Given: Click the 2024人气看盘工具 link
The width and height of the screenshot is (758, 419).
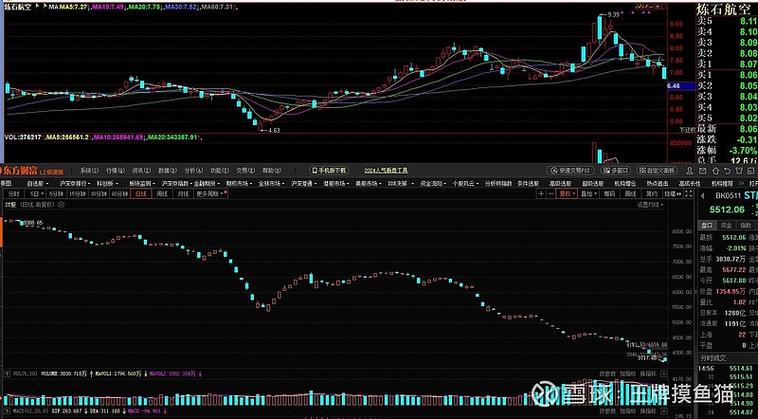Looking at the screenshot, I should tap(386, 171).
